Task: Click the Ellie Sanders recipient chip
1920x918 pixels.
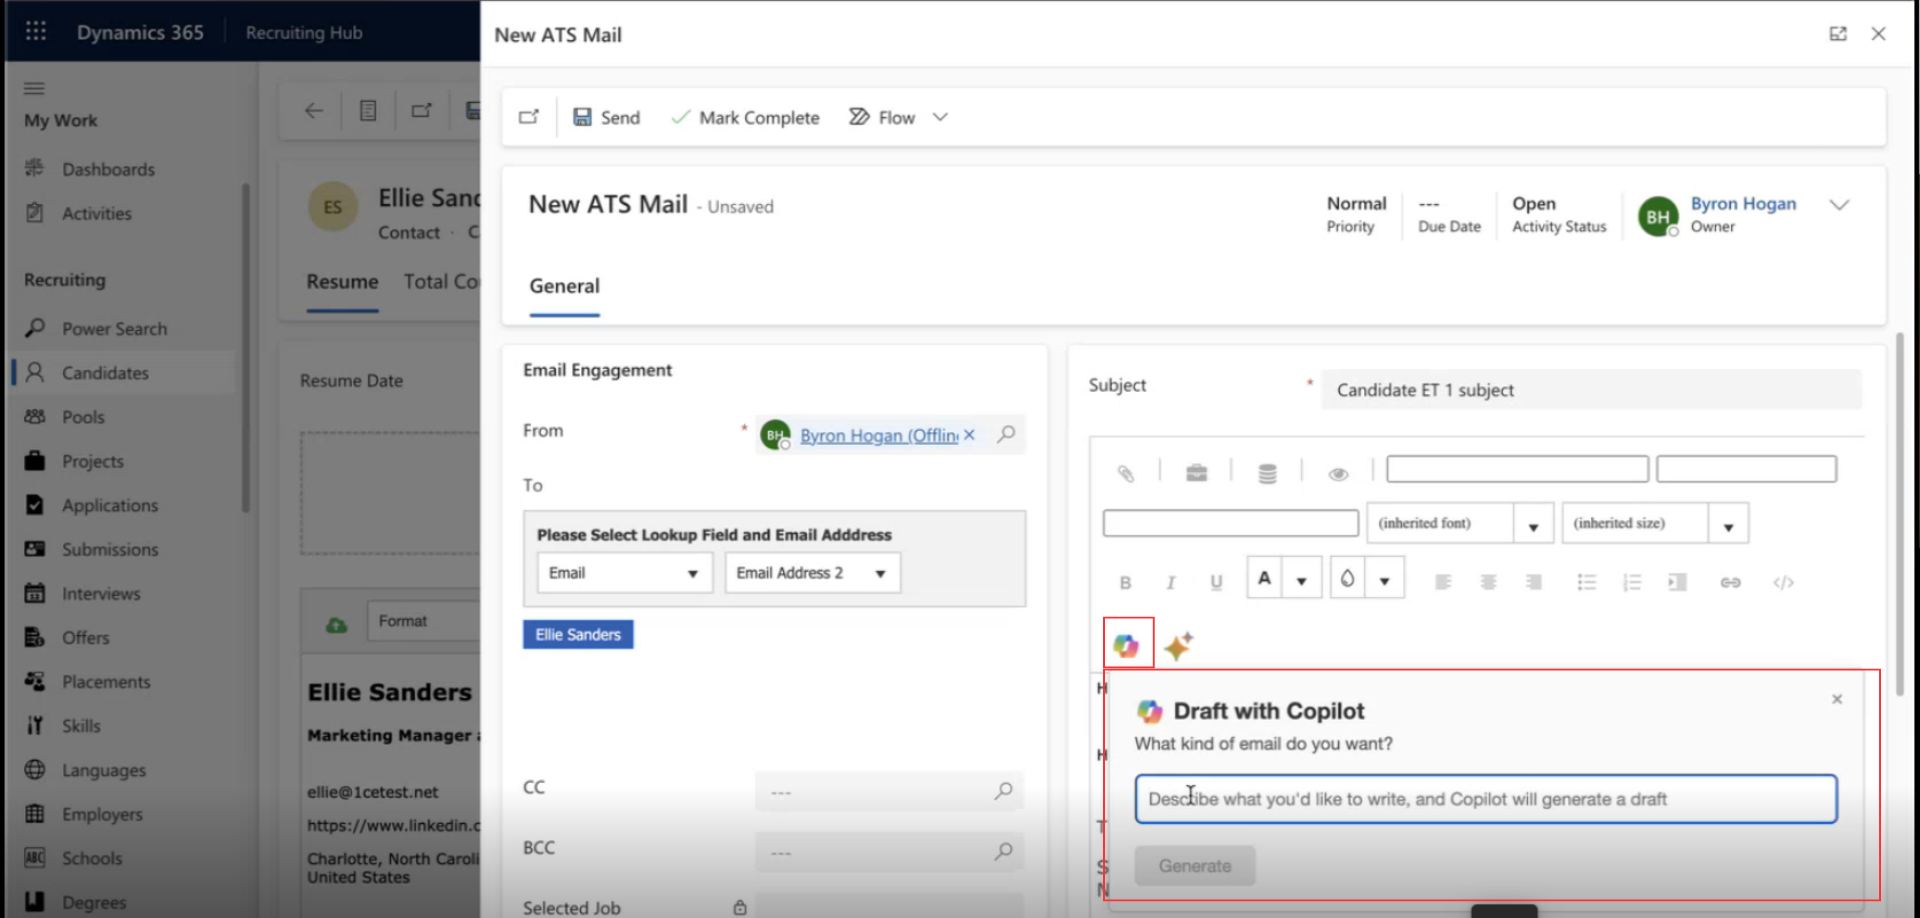Action: pyautogui.click(x=578, y=634)
